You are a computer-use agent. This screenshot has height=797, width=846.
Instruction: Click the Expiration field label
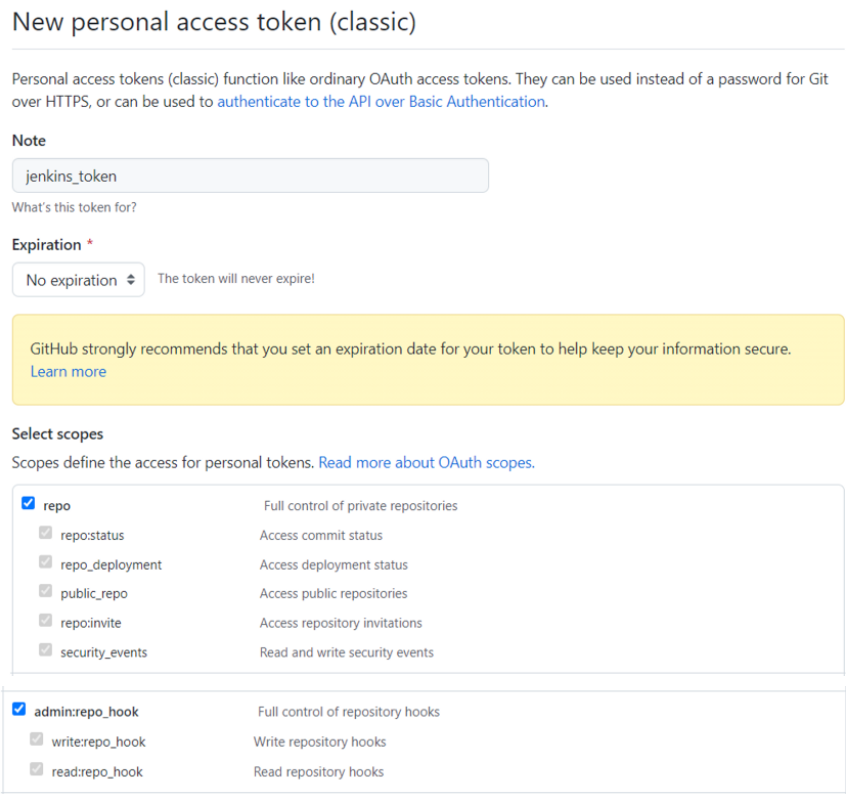(x=46, y=245)
